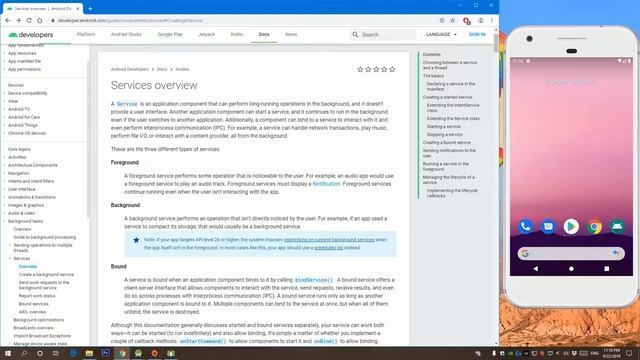
Task: Tap the emulator Recents square button
Action: (x=607, y=269)
